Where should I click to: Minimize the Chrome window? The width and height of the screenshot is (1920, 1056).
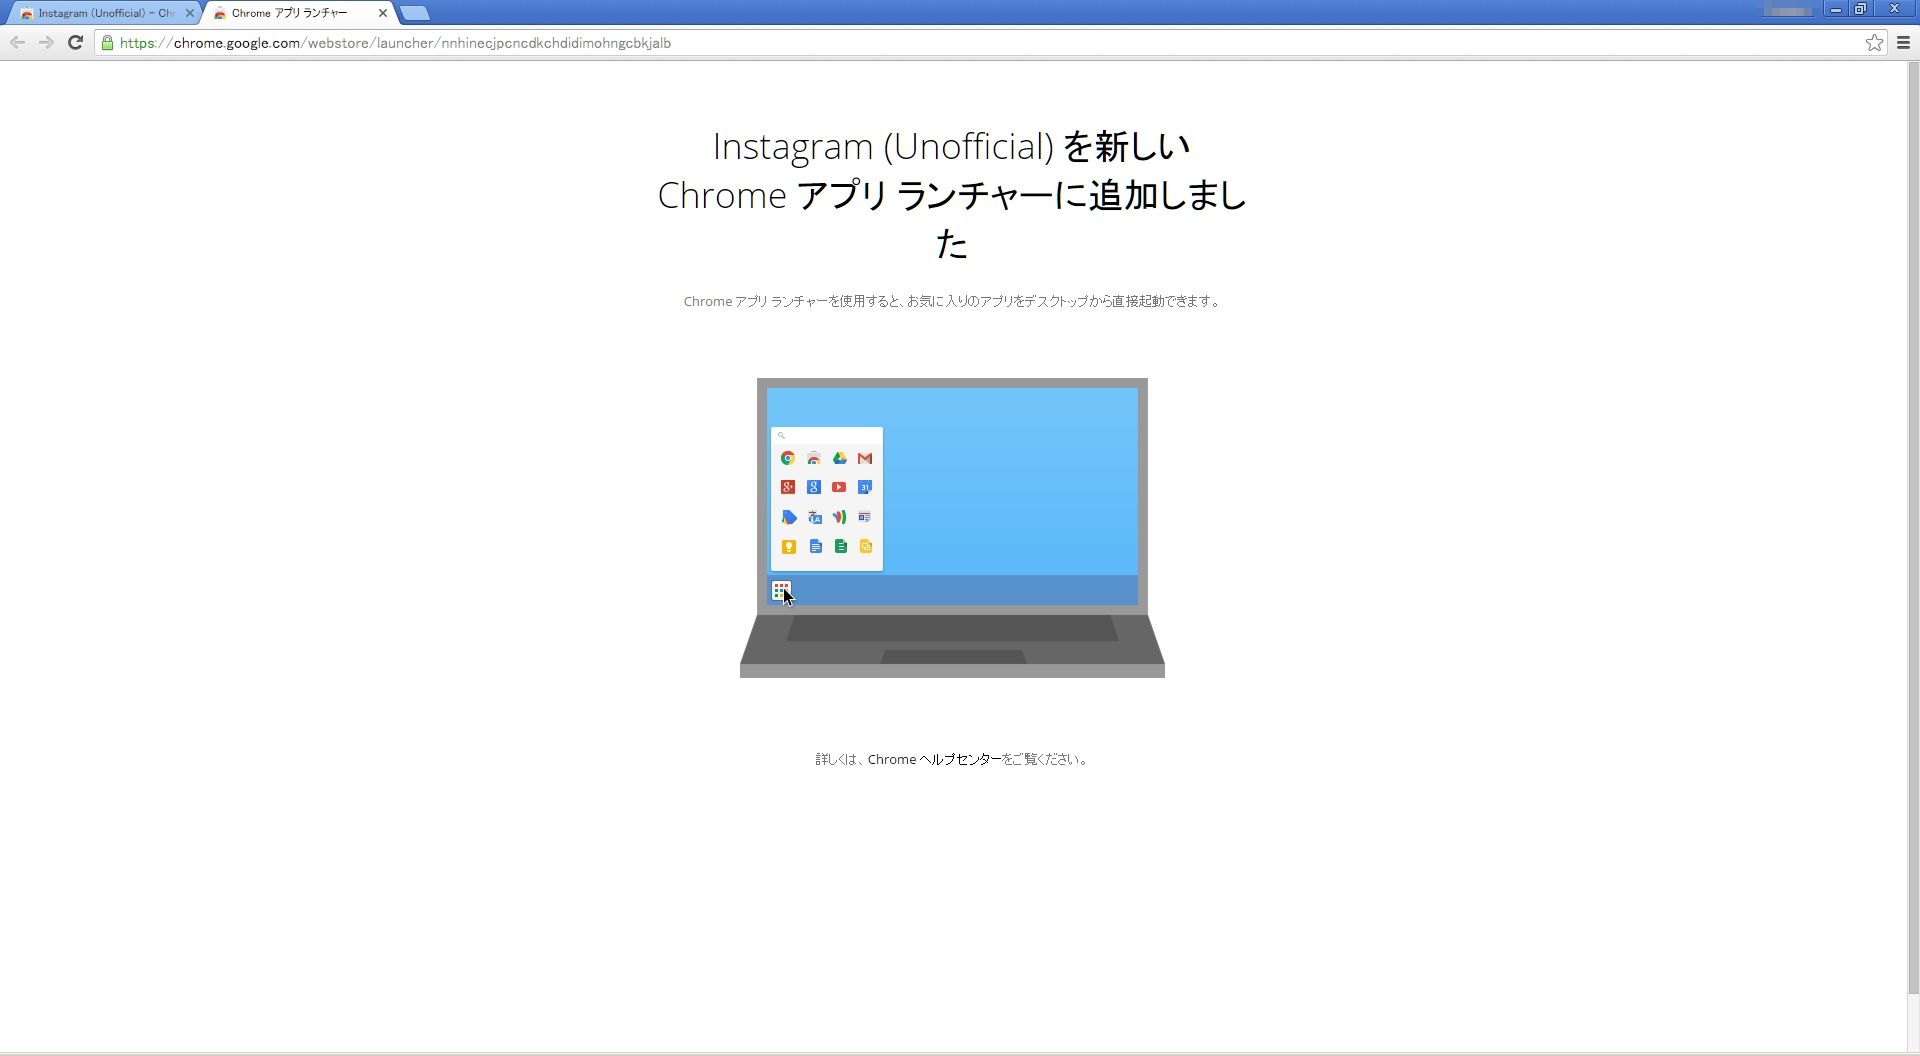(x=1836, y=9)
